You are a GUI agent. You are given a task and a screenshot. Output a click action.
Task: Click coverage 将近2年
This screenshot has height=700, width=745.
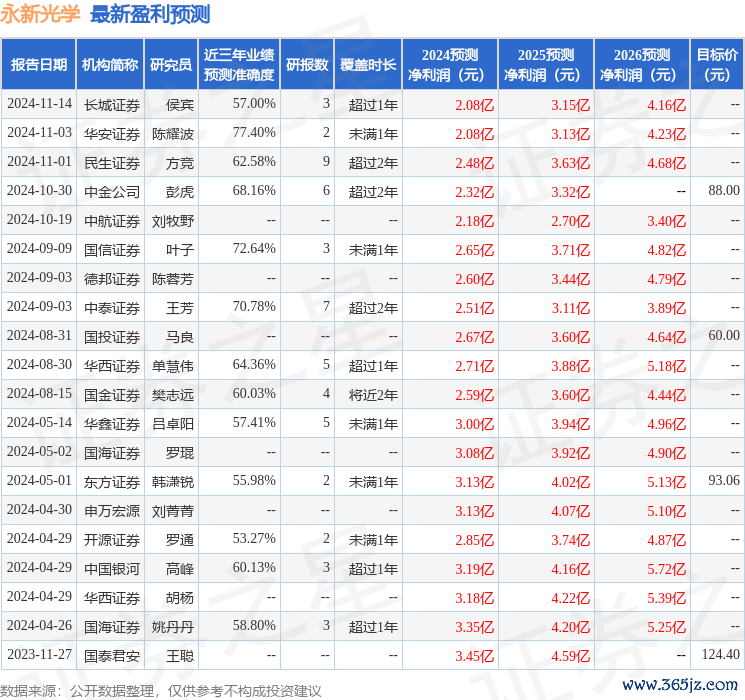373,395
